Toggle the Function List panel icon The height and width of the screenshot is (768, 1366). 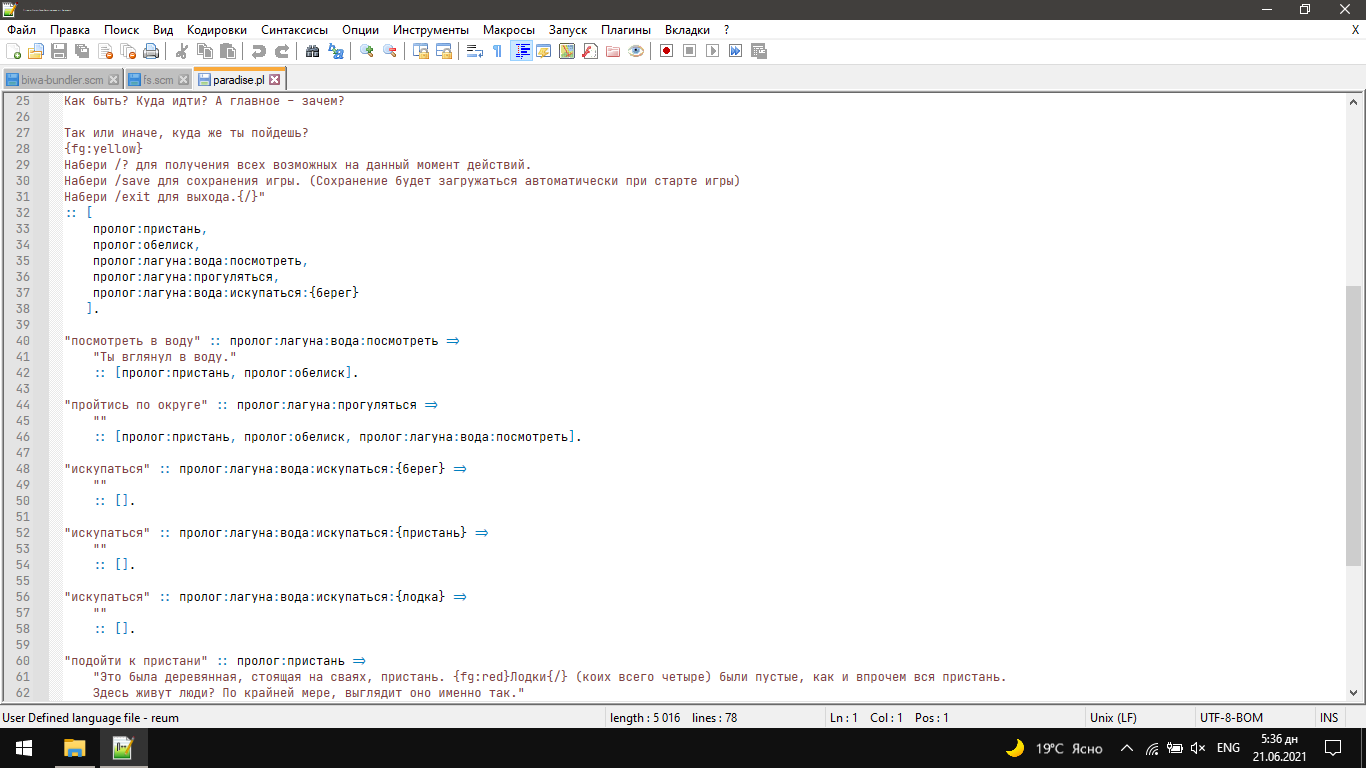tap(590, 51)
